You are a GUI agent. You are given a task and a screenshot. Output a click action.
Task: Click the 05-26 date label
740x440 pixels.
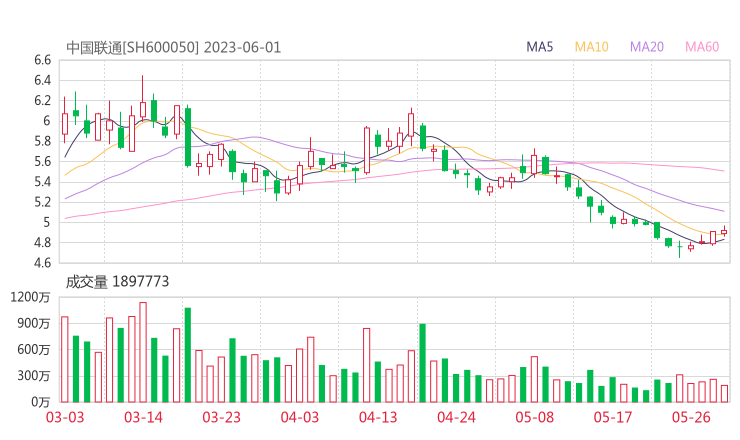click(691, 417)
